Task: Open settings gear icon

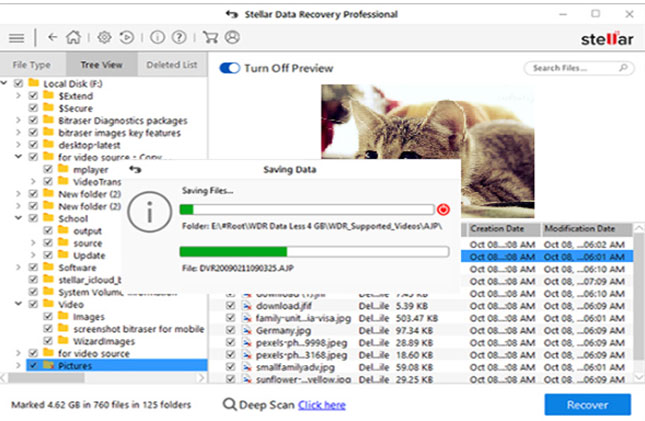Action: 104,37
